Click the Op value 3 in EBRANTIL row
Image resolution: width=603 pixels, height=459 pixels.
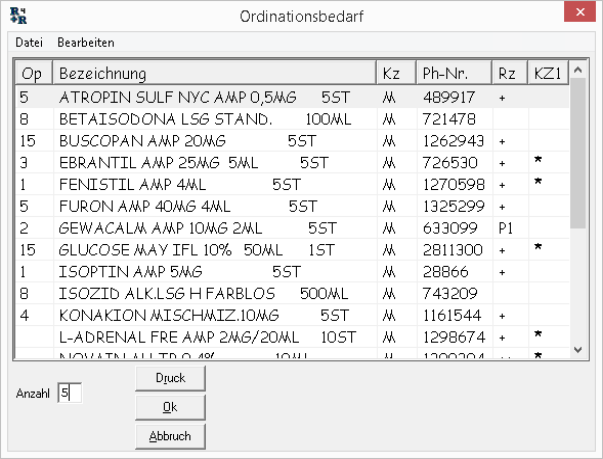[23, 163]
